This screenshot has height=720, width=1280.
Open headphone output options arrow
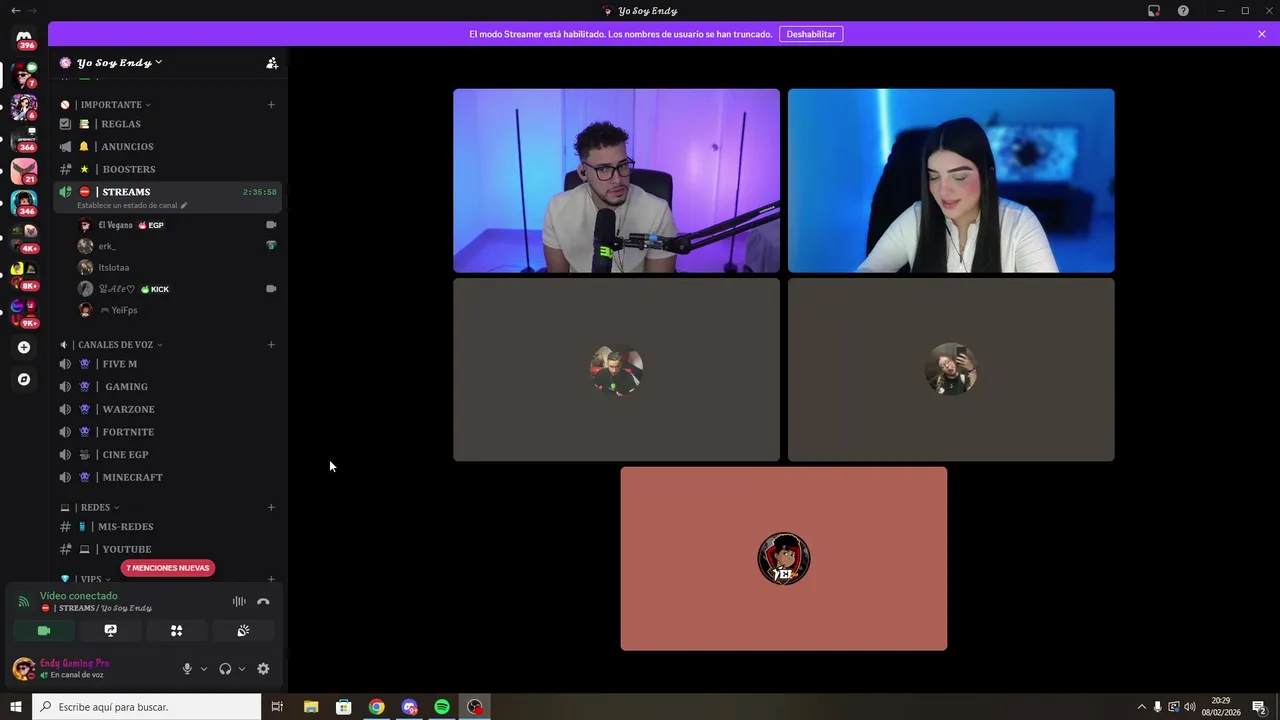coord(242,669)
